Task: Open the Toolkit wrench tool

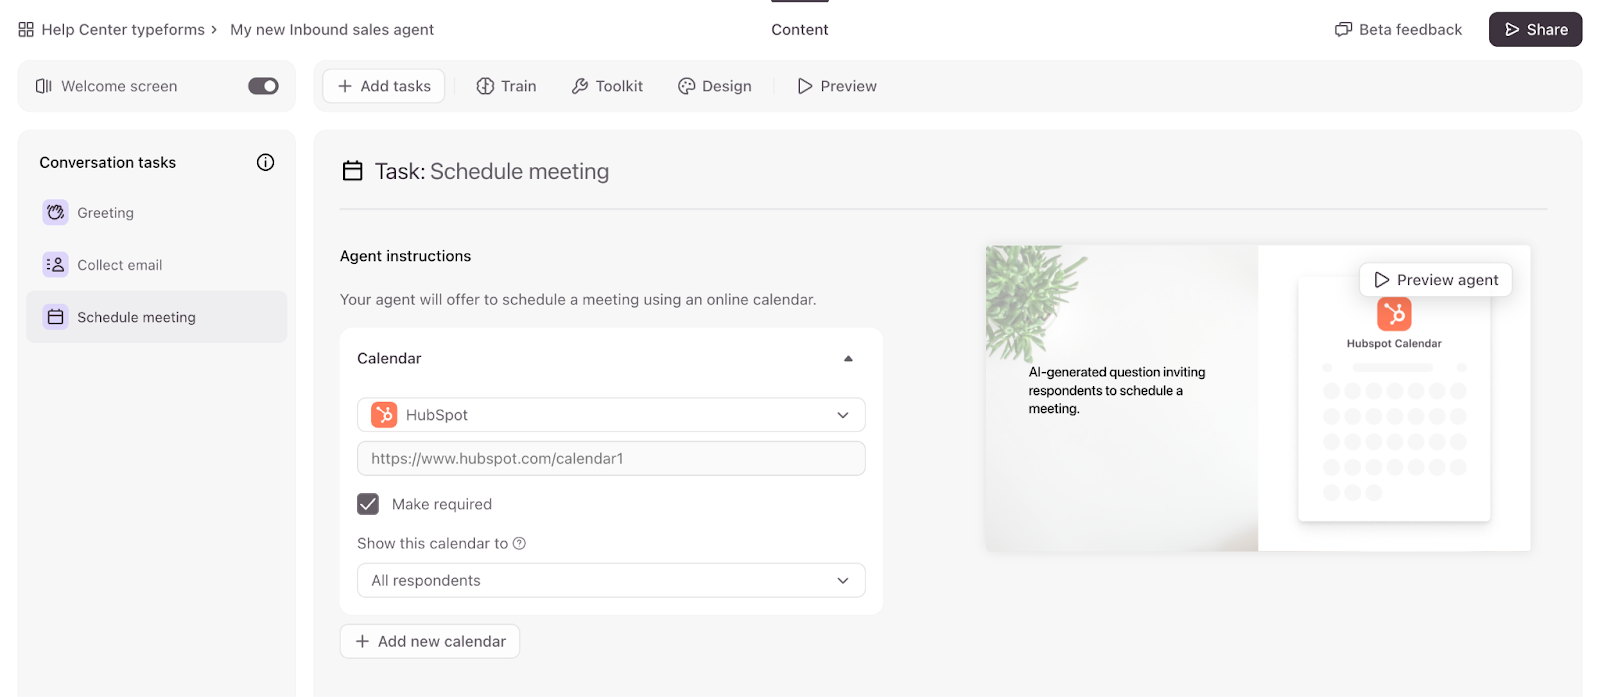Action: 607,86
